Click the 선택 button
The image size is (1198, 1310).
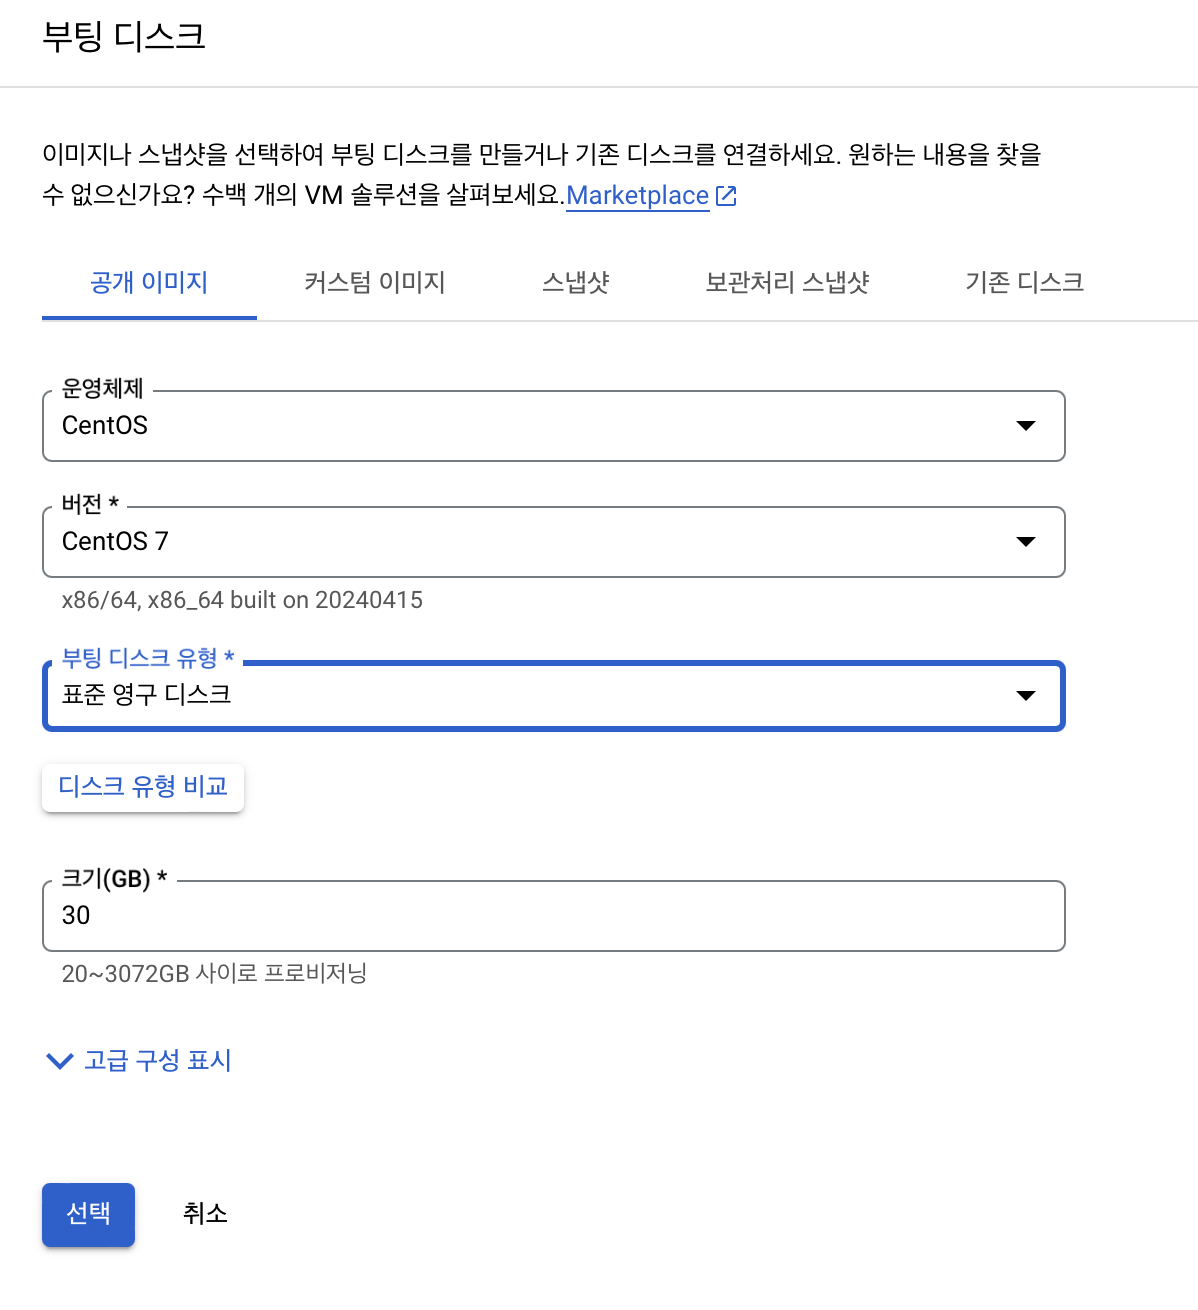pos(88,1214)
